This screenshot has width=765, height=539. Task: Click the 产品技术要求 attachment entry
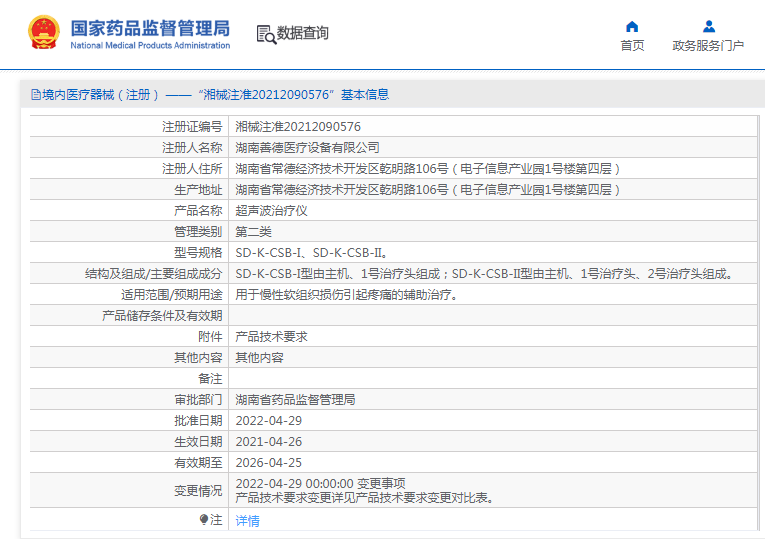click(x=271, y=337)
